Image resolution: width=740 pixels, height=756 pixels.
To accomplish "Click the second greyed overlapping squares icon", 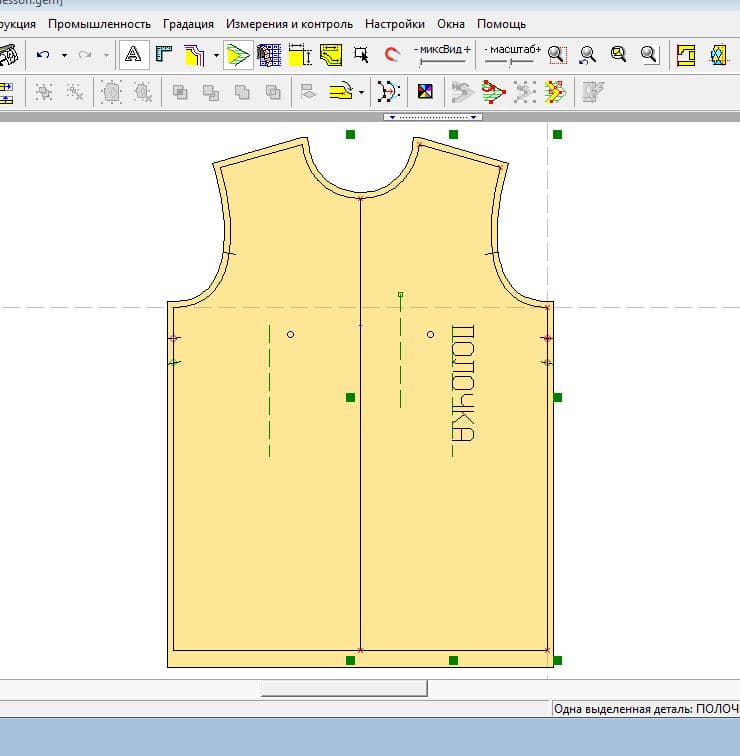I will coord(211,92).
